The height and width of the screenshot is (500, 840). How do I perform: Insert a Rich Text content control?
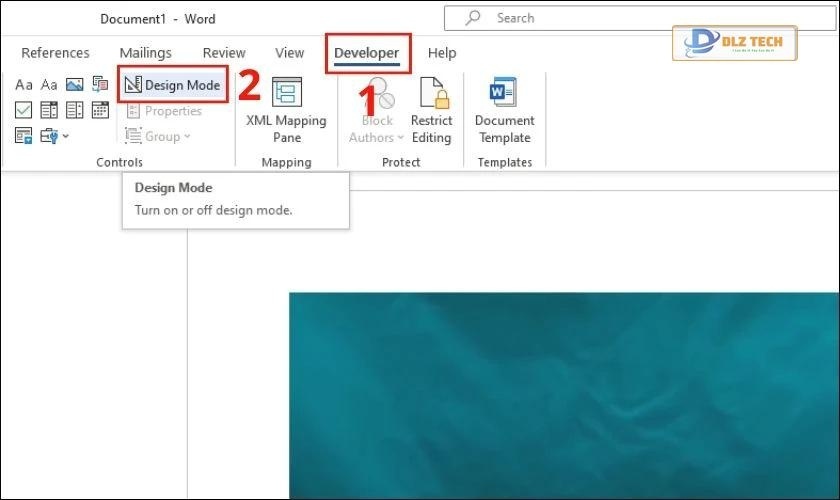(23, 85)
